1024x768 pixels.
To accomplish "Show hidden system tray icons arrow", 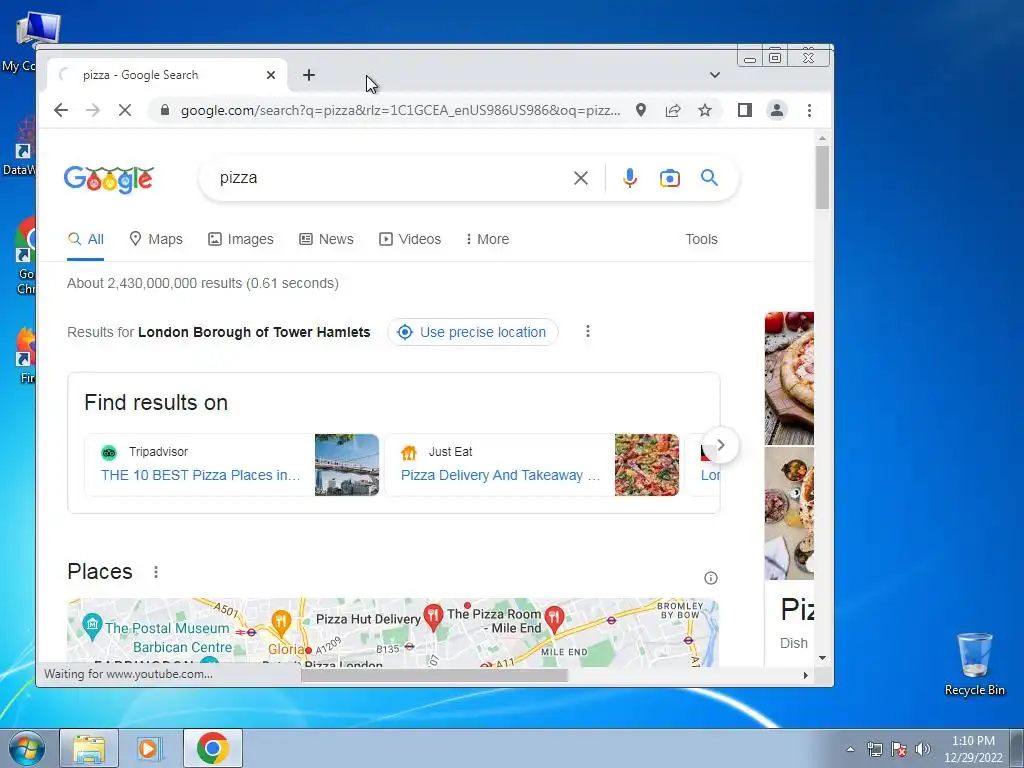I will (850, 749).
